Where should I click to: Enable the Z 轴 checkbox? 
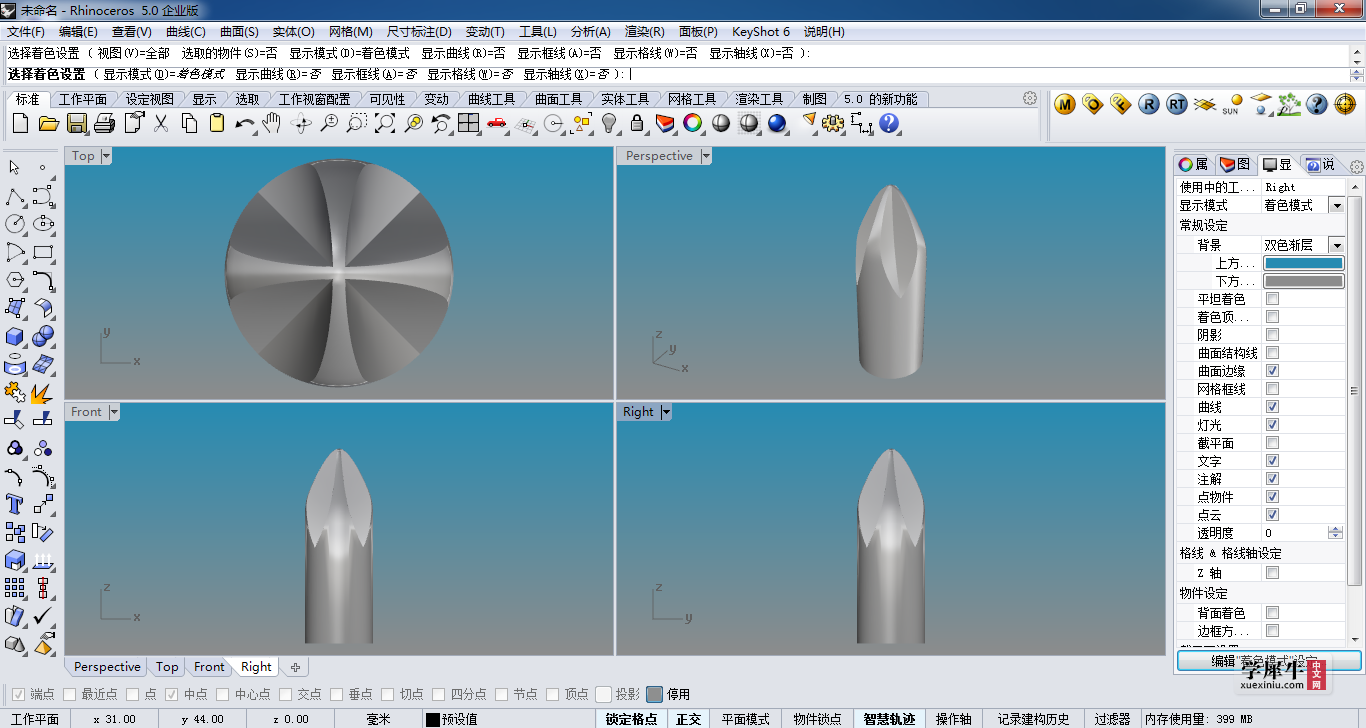pos(1272,573)
